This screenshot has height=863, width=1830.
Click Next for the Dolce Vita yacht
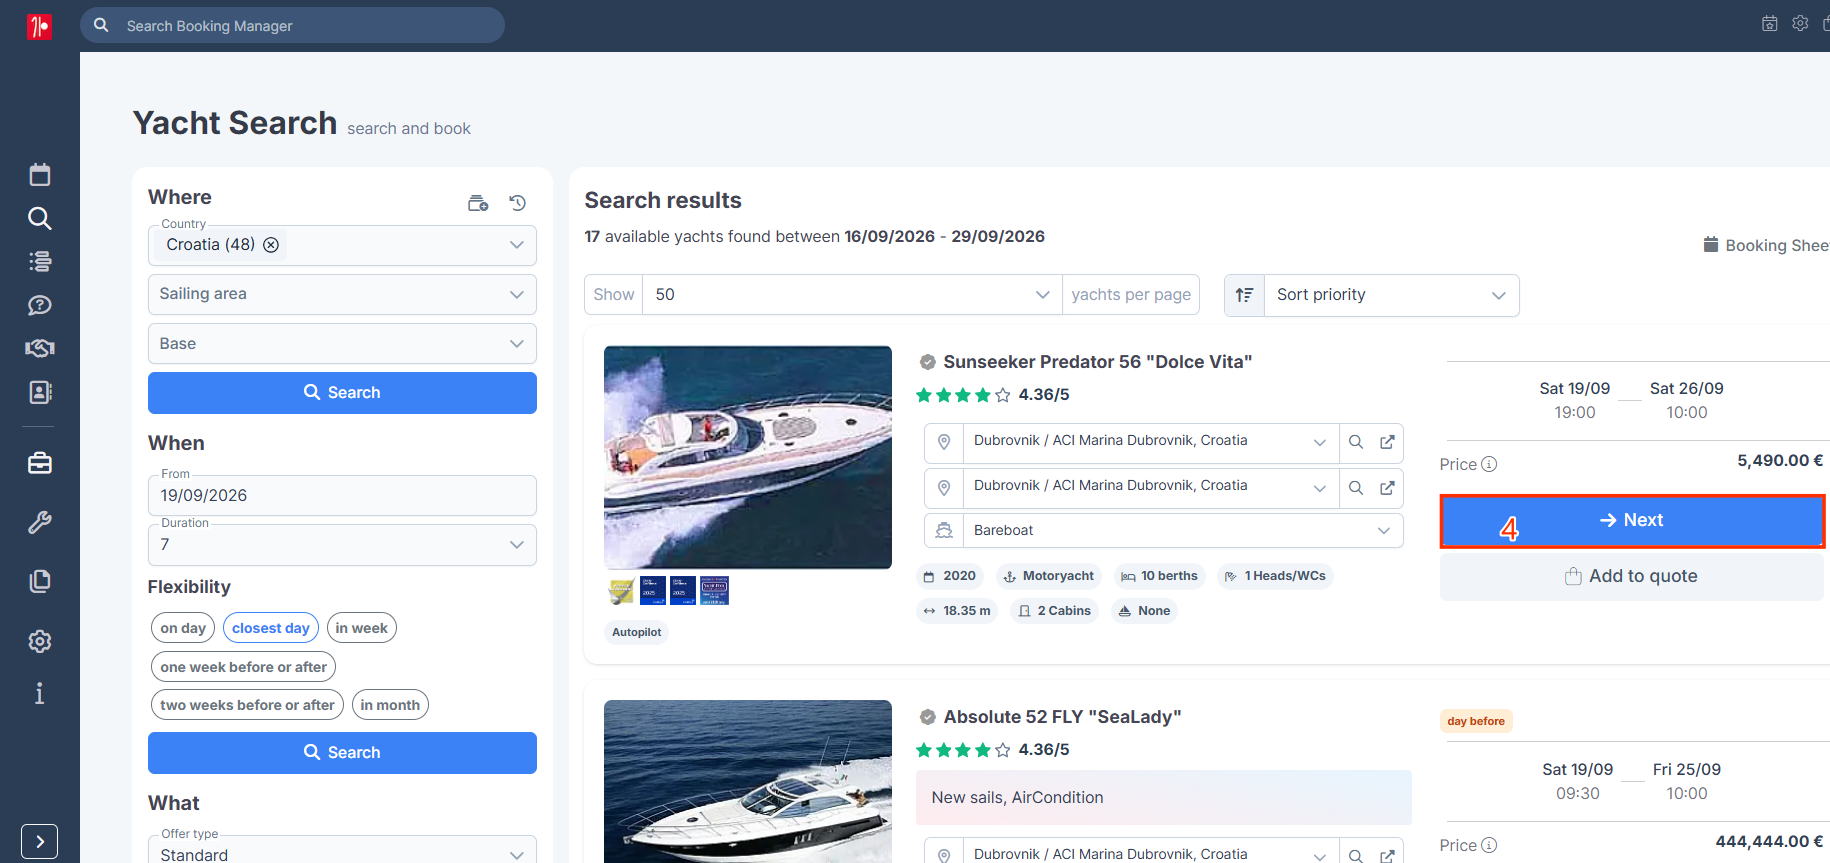(x=1632, y=521)
